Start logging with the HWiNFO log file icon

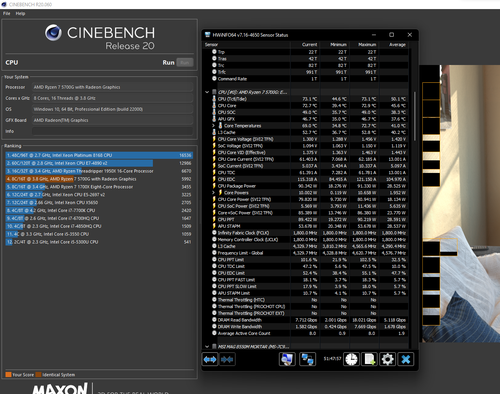[369, 359]
